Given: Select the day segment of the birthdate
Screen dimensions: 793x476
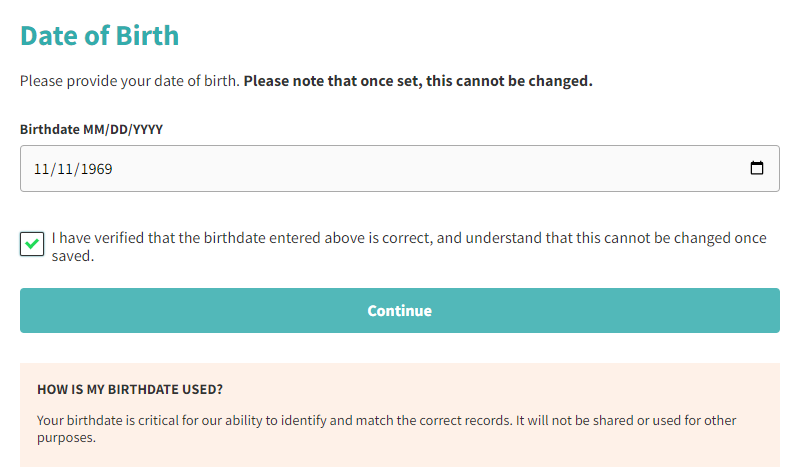Looking at the screenshot, I should pyautogui.click(x=65, y=169).
